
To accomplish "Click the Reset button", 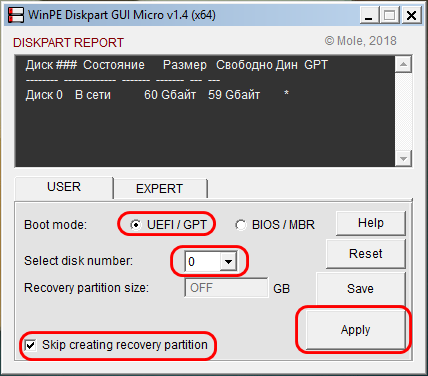I will [x=366, y=254].
